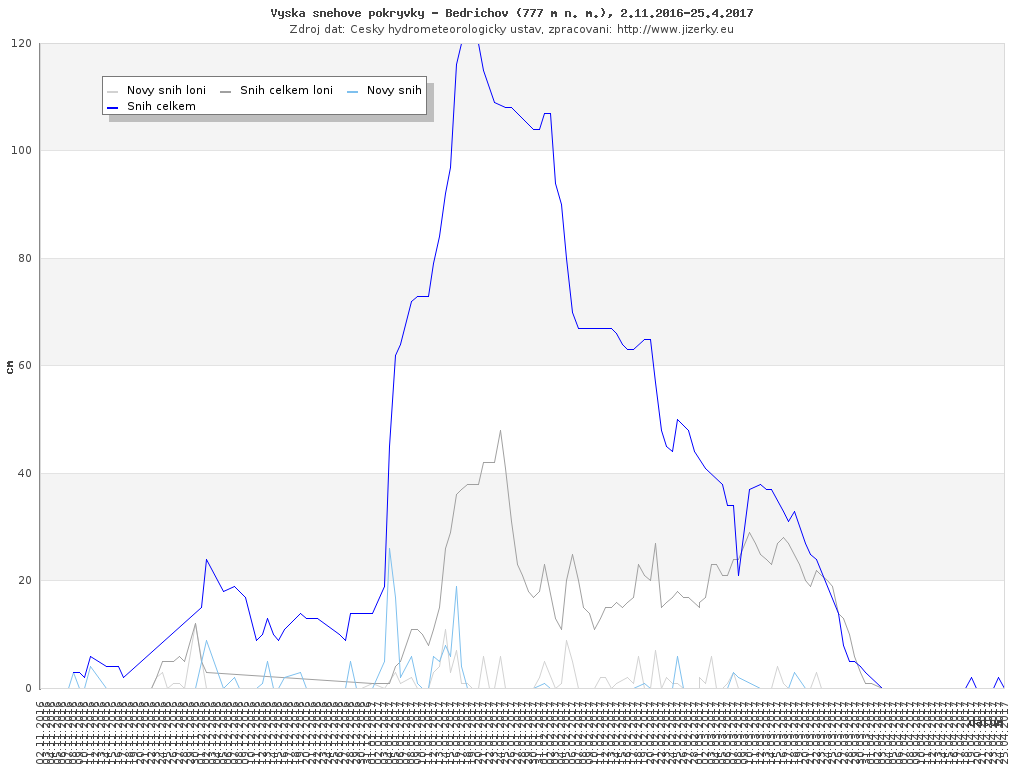Click the 60 label on y-axis
This screenshot has width=1024, height=768.
click(25, 366)
